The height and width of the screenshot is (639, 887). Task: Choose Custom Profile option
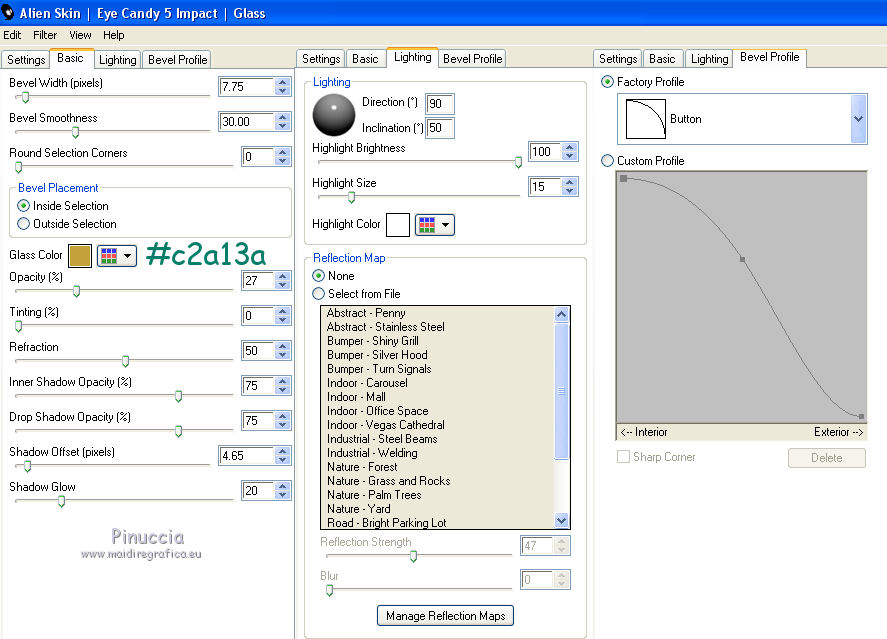608,161
